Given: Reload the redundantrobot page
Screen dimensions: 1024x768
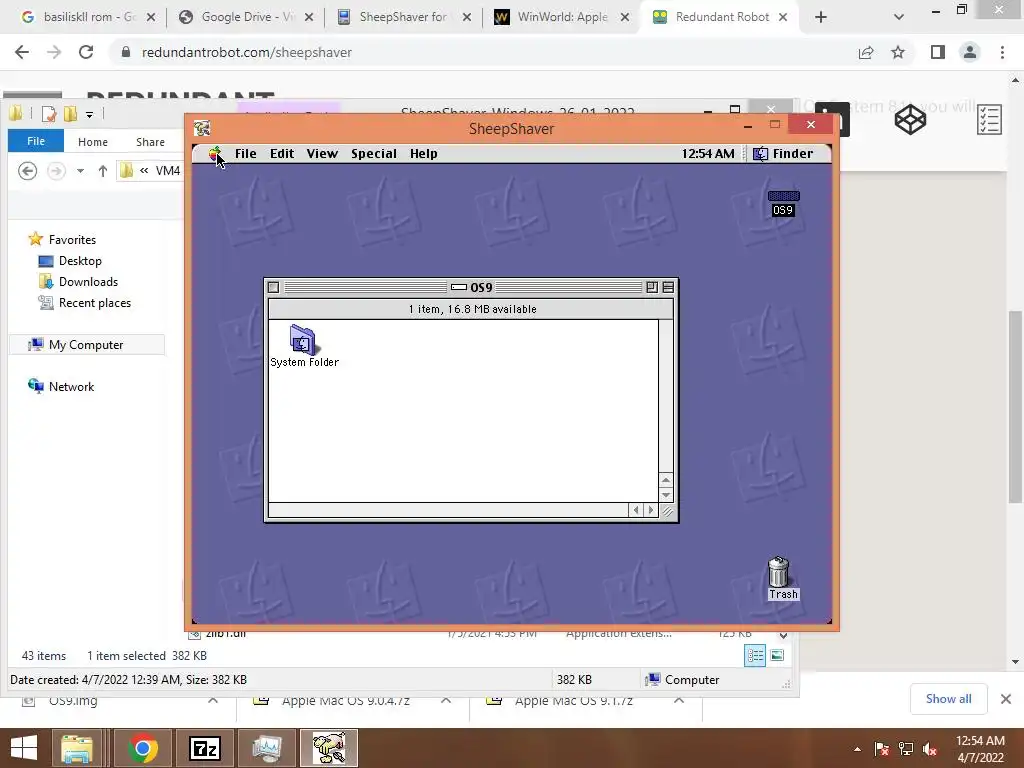Looking at the screenshot, I should [86, 52].
